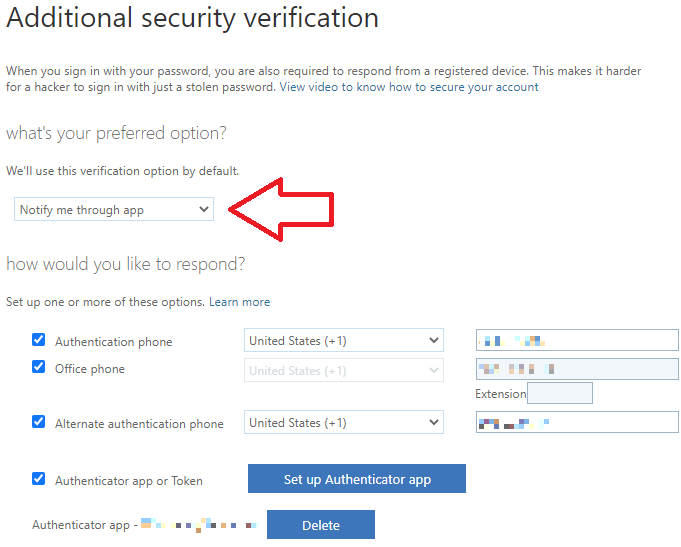This screenshot has height=547, width=681.
Task: Disable the Authenticator app or Token checkbox
Action: coord(38,479)
